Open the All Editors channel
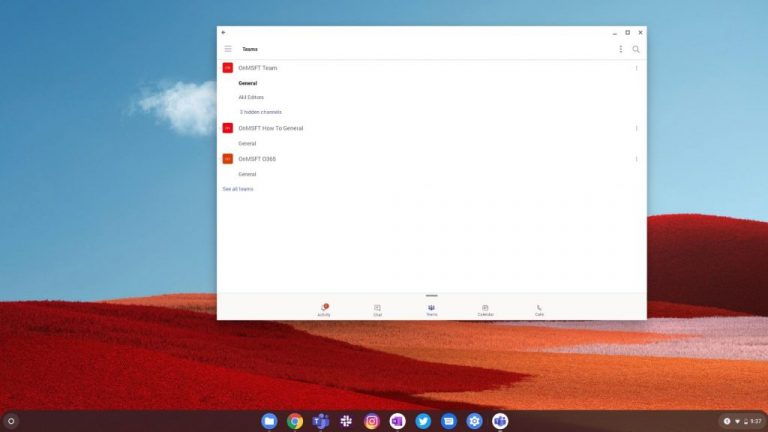 click(251, 97)
